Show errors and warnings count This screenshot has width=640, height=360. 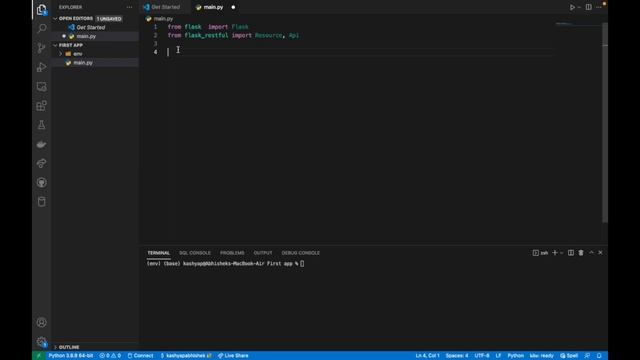(110, 356)
